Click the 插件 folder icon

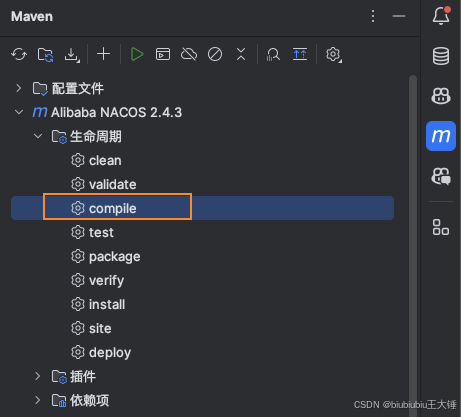(x=59, y=376)
